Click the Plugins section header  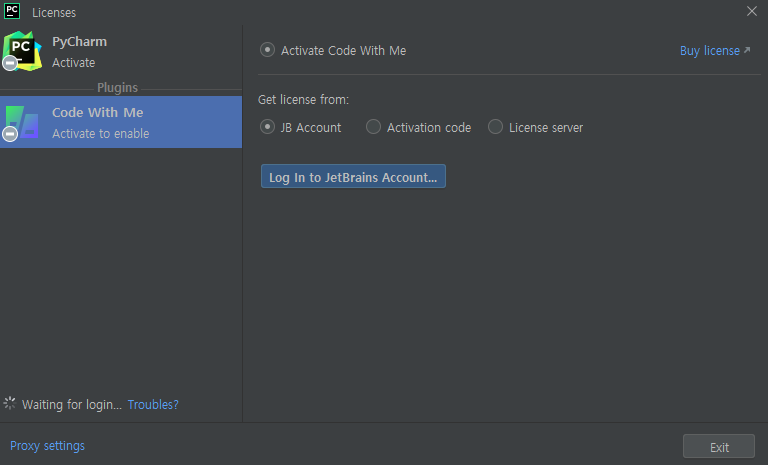tap(118, 88)
